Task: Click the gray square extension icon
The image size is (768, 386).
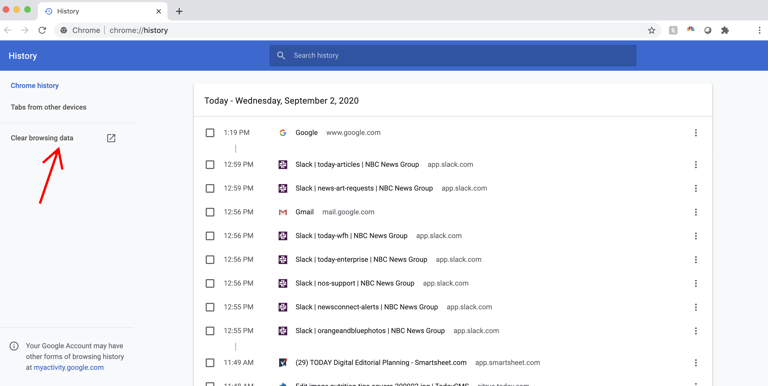Action: click(x=673, y=30)
